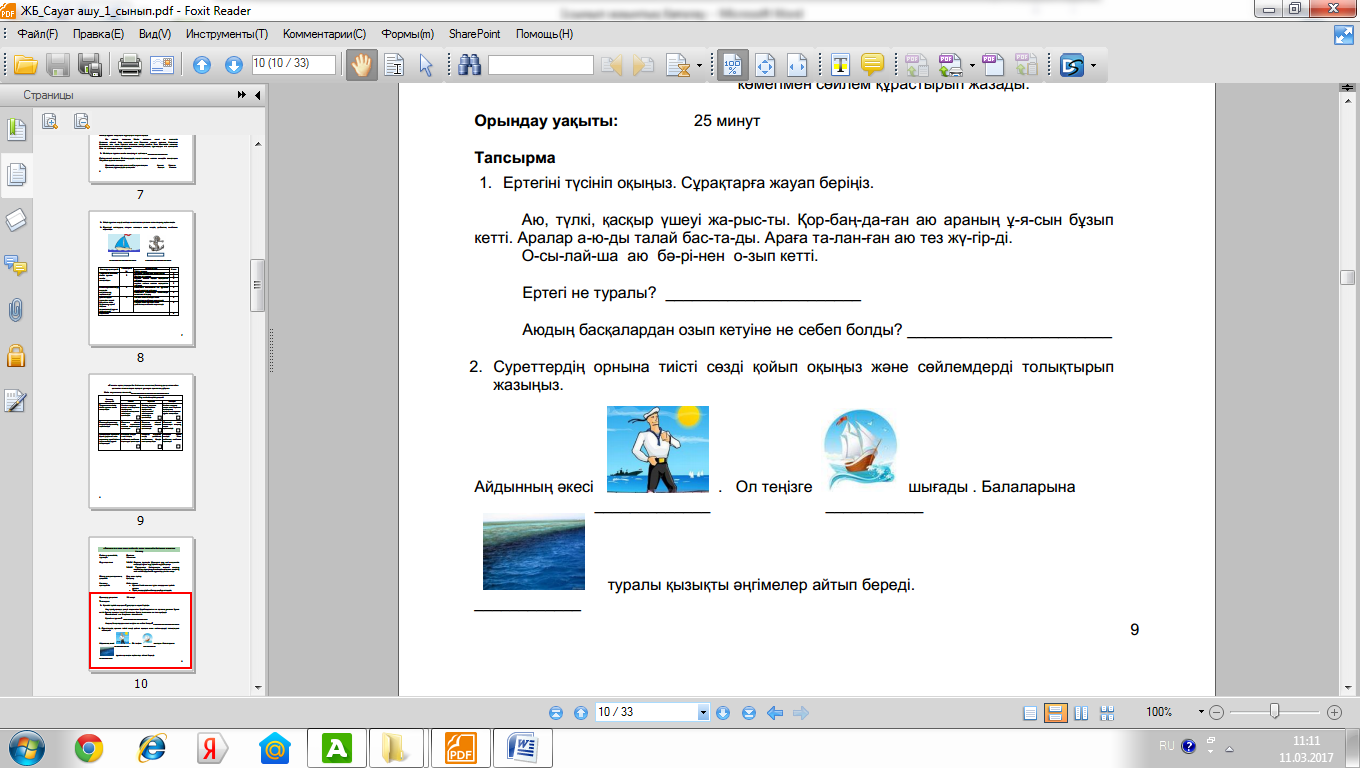The width and height of the screenshot is (1360, 768).
Task: Open Microsoft Word from taskbar
Action: [524, 747]
